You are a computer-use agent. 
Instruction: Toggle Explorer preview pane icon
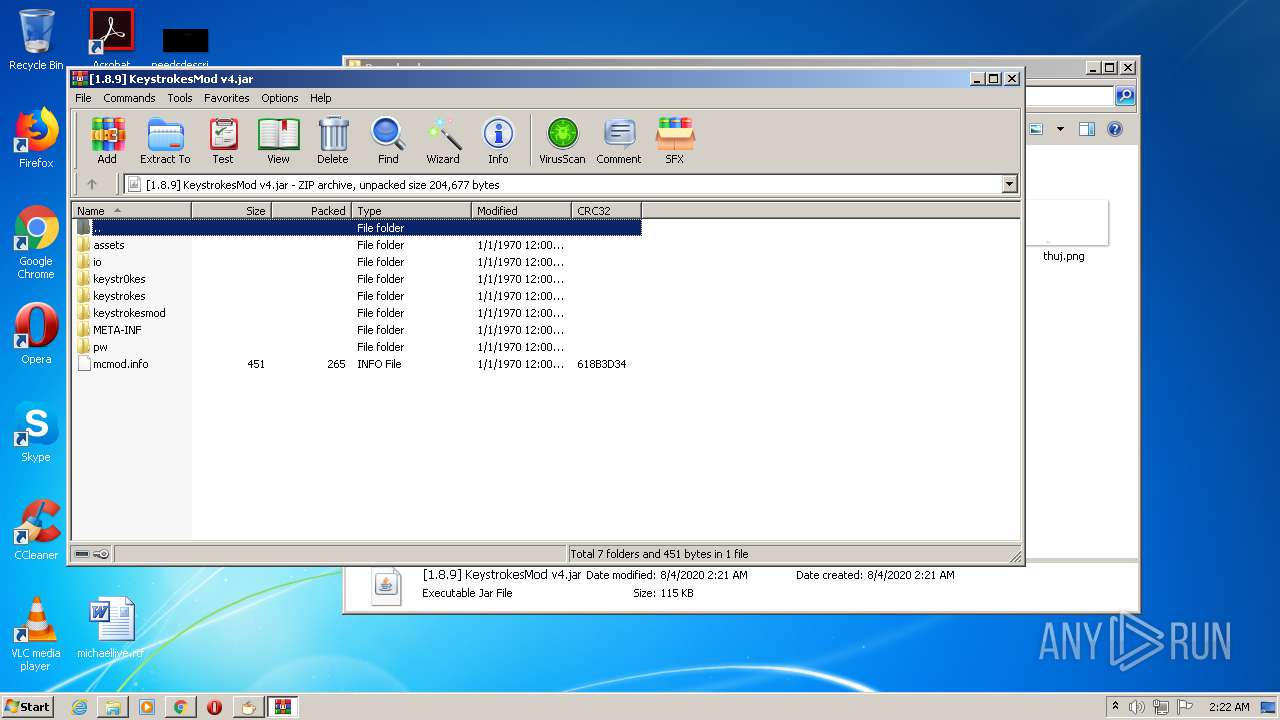tap(1087, 129)
